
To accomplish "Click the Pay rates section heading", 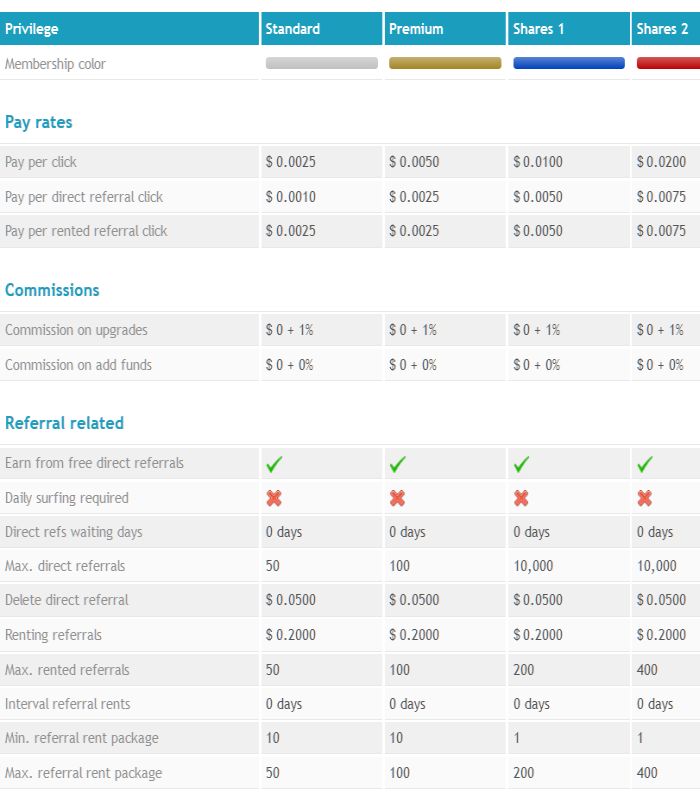I will [x=39, y=122].
